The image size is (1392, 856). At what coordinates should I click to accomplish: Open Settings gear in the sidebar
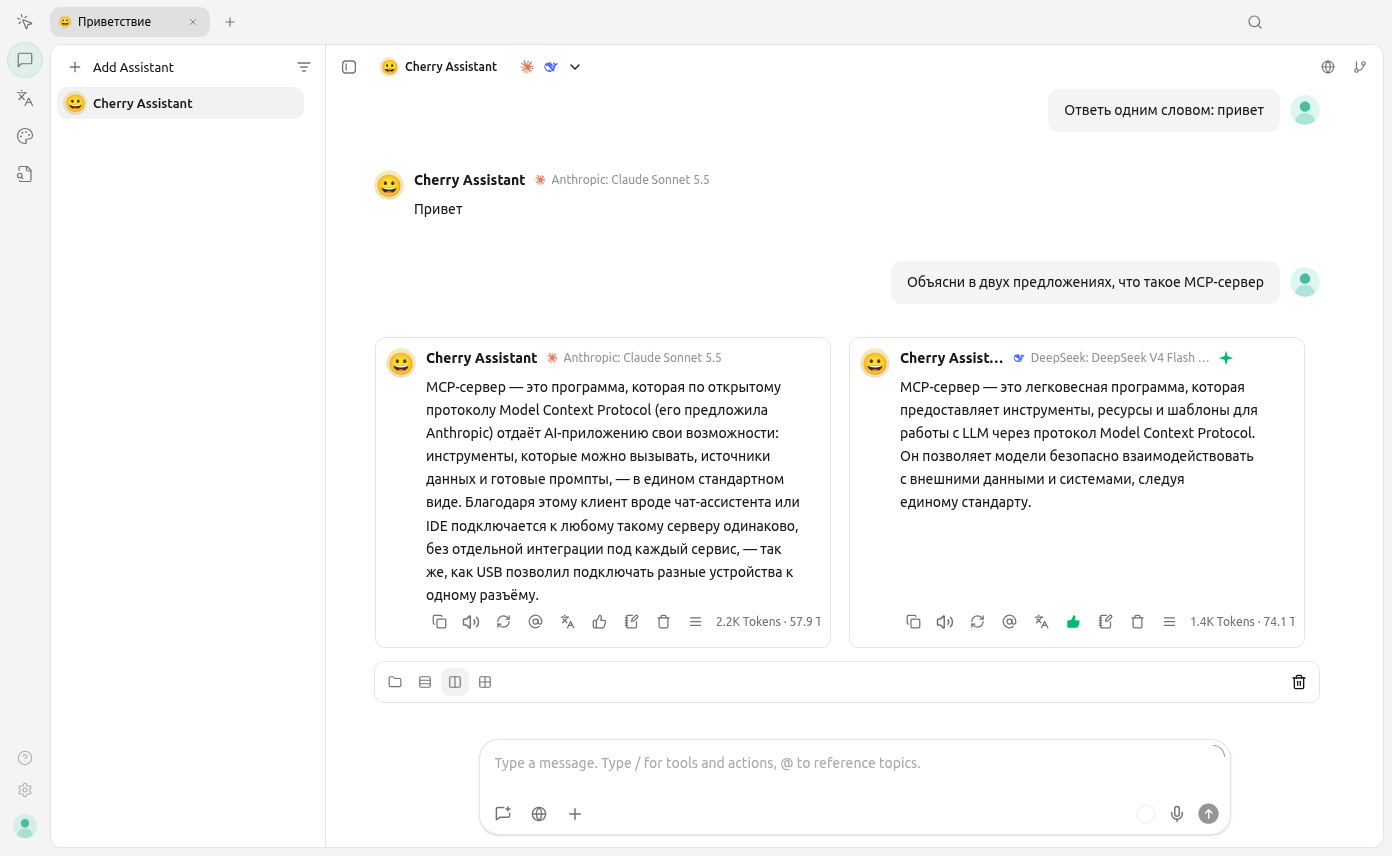pyautogui.click(x=25, y=790)
